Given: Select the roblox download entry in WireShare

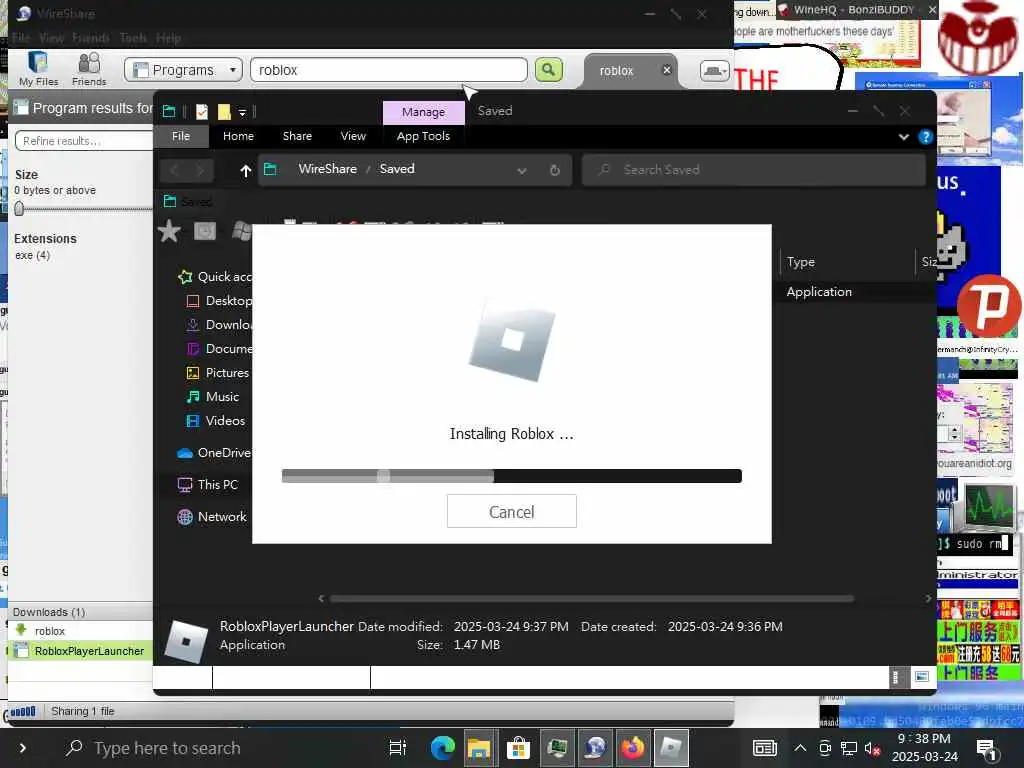Looking at the screenshot, I should click(50, 631).
